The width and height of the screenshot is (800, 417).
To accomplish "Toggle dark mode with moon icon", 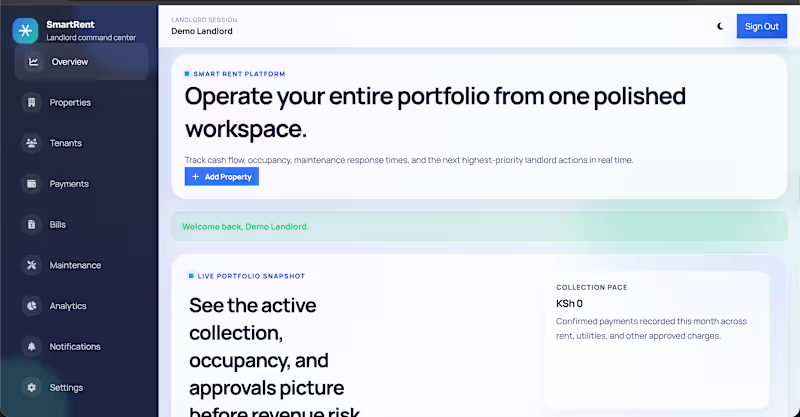I will (x=720, y=26).
